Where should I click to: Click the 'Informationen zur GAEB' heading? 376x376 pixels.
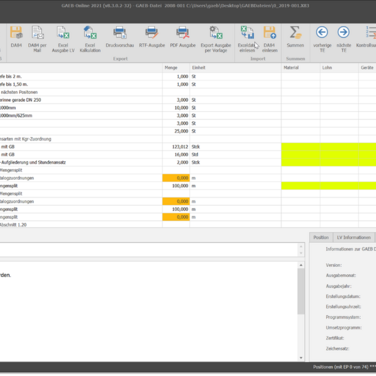click(x=351, y=249)
